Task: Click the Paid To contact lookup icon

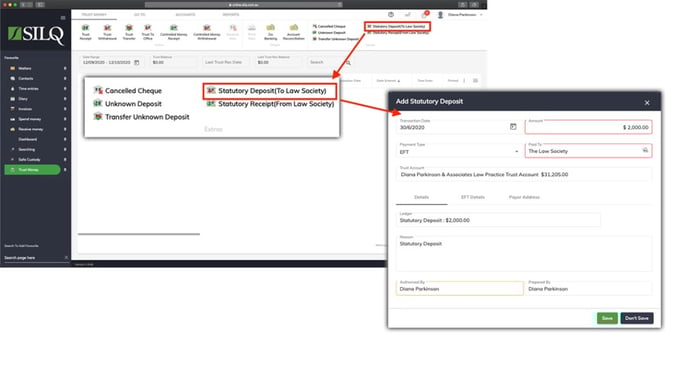Action: pyautogui.click(x=645, y=151)
